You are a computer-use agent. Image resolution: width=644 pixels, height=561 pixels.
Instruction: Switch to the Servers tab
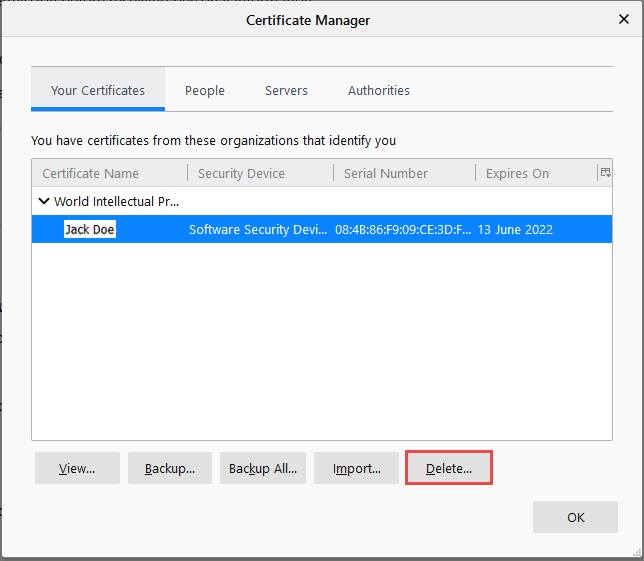coord(286,90)
